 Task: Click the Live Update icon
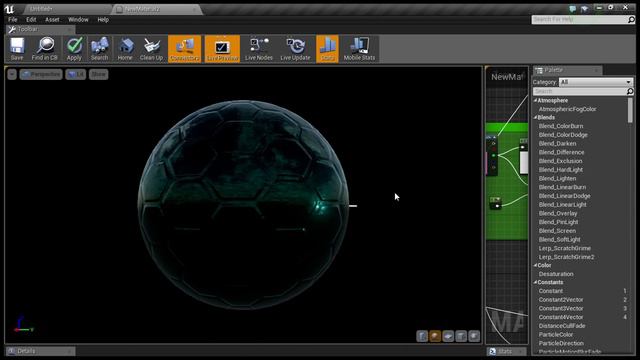[x=295, y=49]
